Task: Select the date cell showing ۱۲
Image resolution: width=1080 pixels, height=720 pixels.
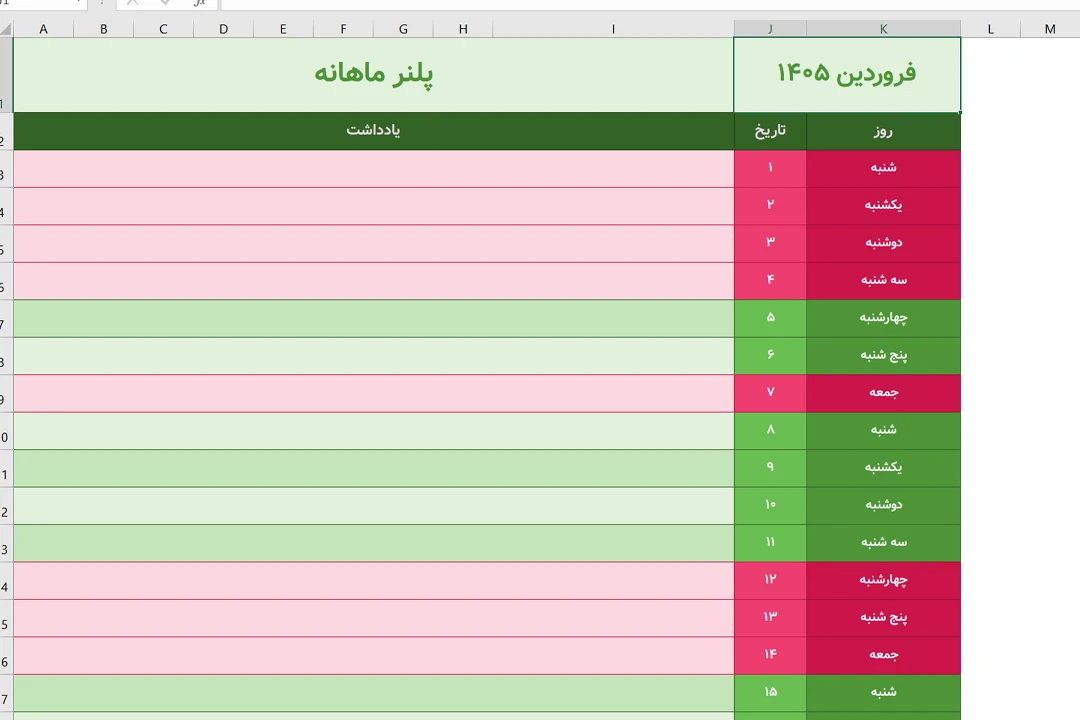Action: 770,580
